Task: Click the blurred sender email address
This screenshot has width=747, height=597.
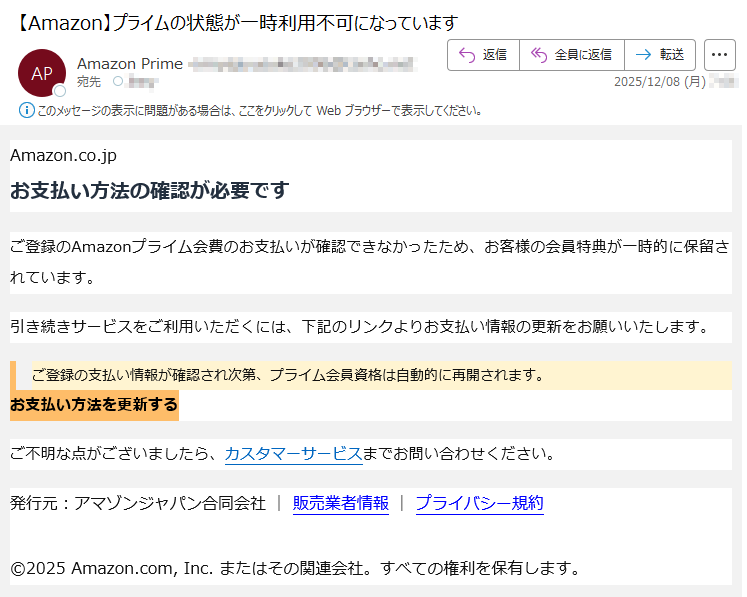Action: (300, 64)
